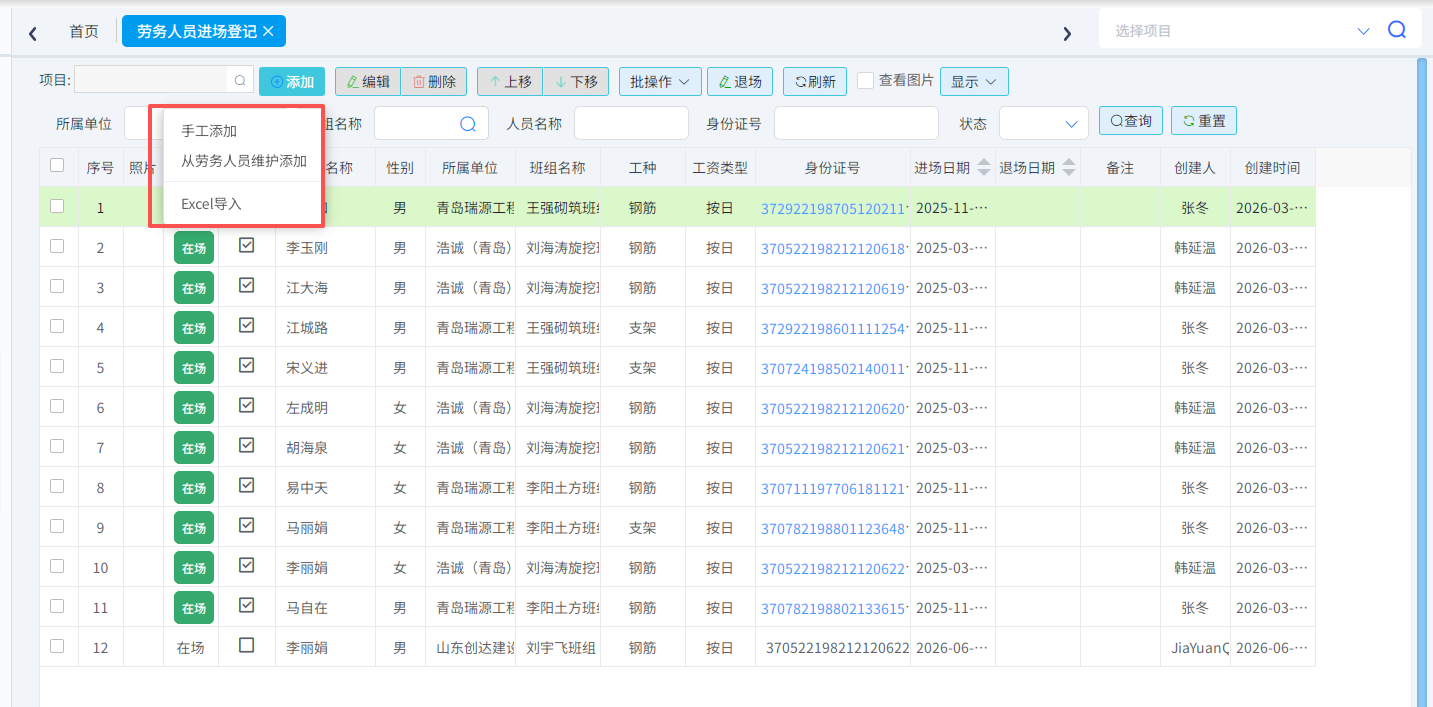The width and height of the screenshot is (1433, 707).
Task: Click into the 人员名称 input field
Action: coord(631,124)
